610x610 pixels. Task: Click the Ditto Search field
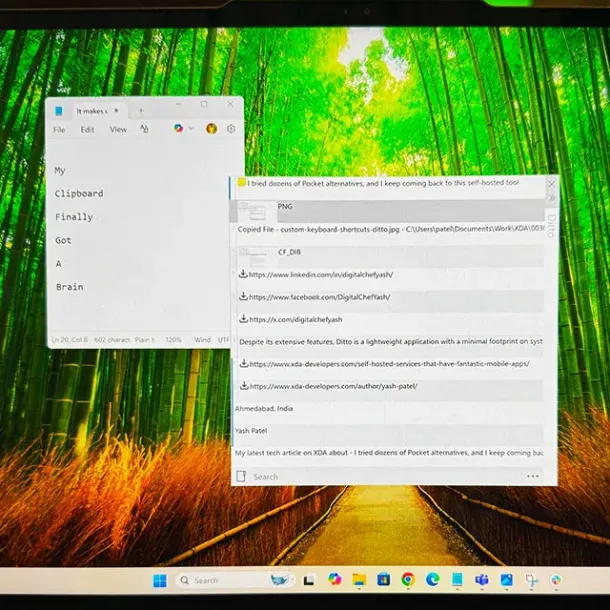click(385, 477)
